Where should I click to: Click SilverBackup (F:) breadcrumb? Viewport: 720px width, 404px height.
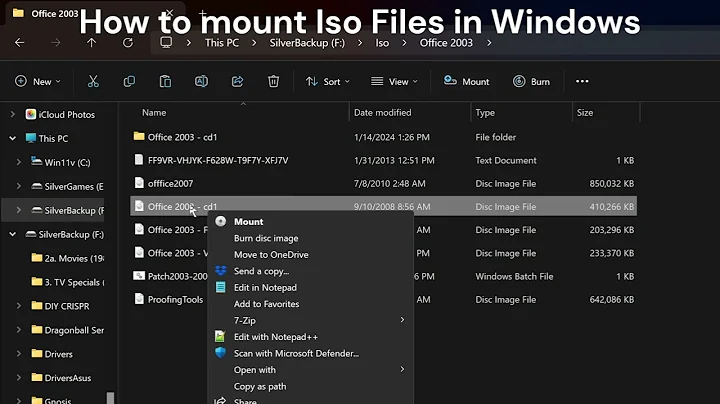(307, 43)
